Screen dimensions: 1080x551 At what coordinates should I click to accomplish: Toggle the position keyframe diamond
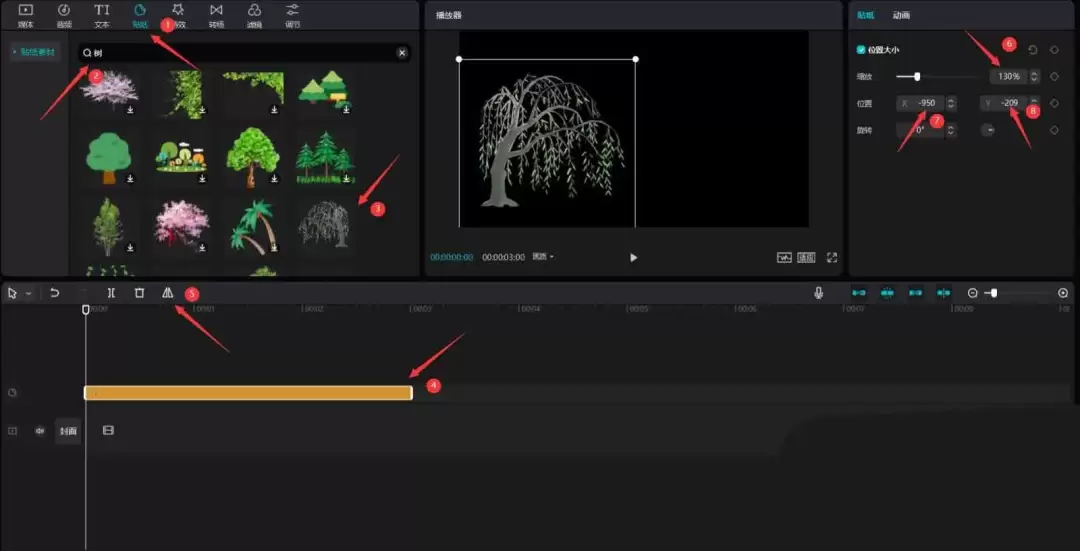(1054, 103)
